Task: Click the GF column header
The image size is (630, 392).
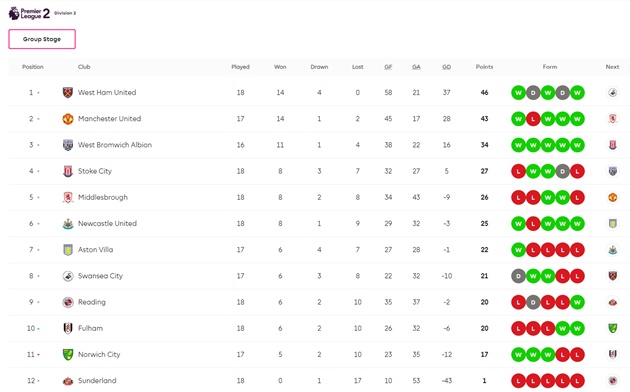Action: pos(388,67)
